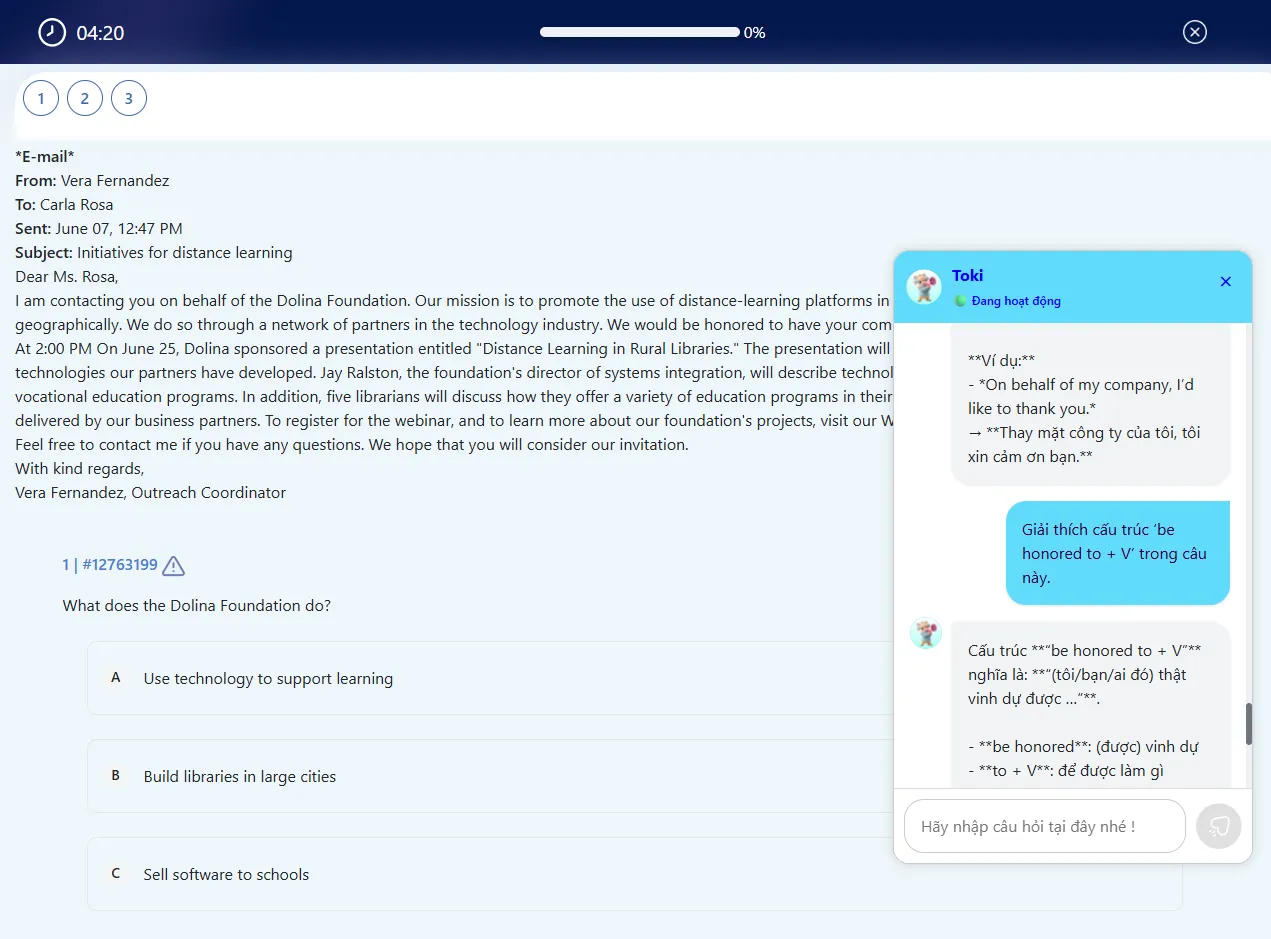Click the green active status dot
Screen dimensions: 1271x939
coord(960,301)
